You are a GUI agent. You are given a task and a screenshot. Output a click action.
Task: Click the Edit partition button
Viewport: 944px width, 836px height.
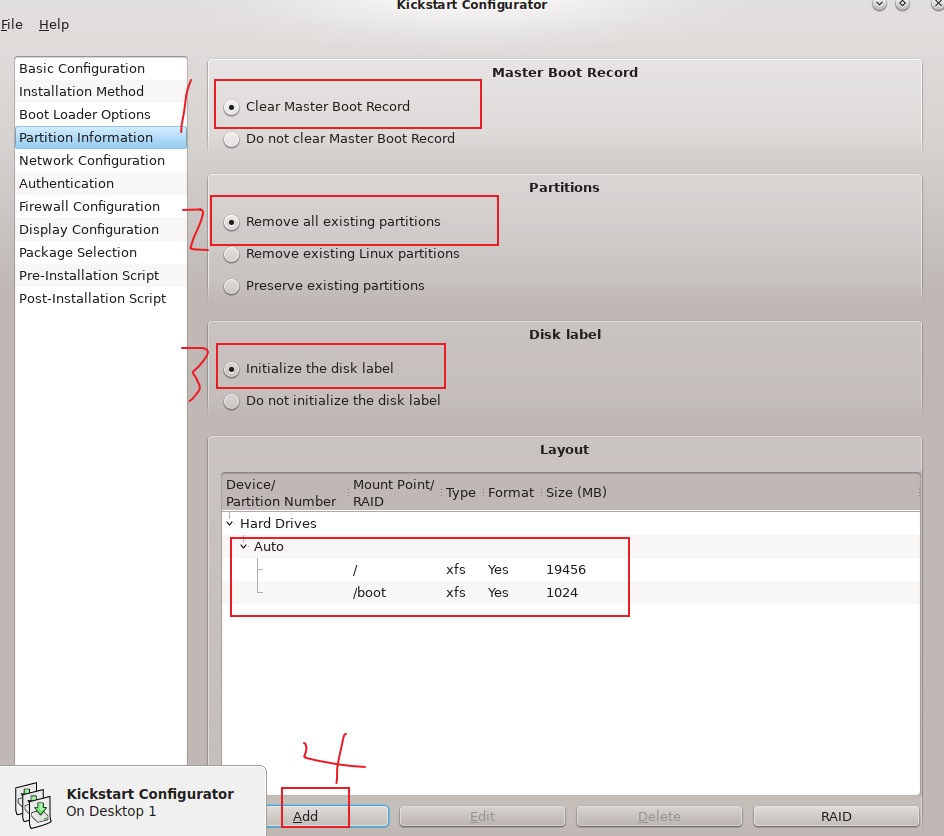(482, 816)
